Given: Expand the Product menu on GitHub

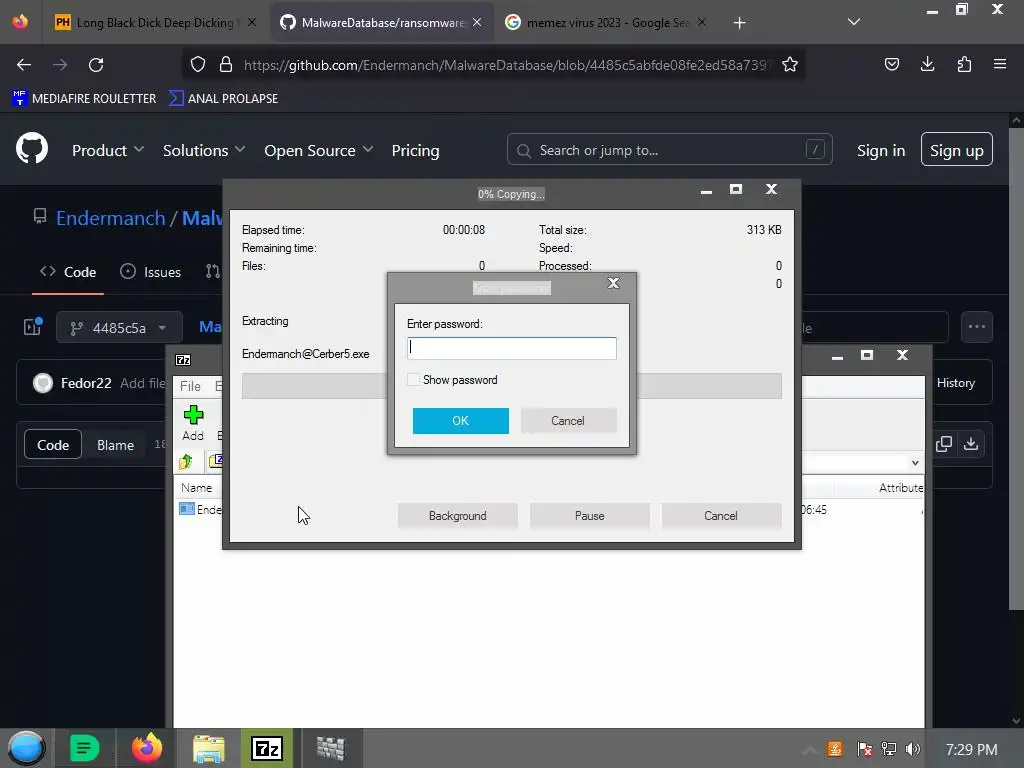Looking at the screenshot, I should [108, 150].
